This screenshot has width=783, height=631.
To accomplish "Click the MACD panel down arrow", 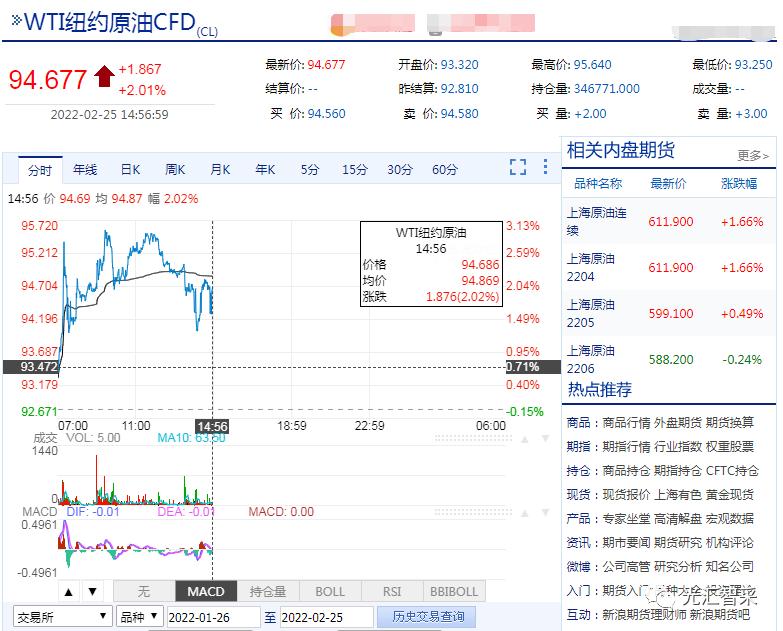I will (545, 513).
